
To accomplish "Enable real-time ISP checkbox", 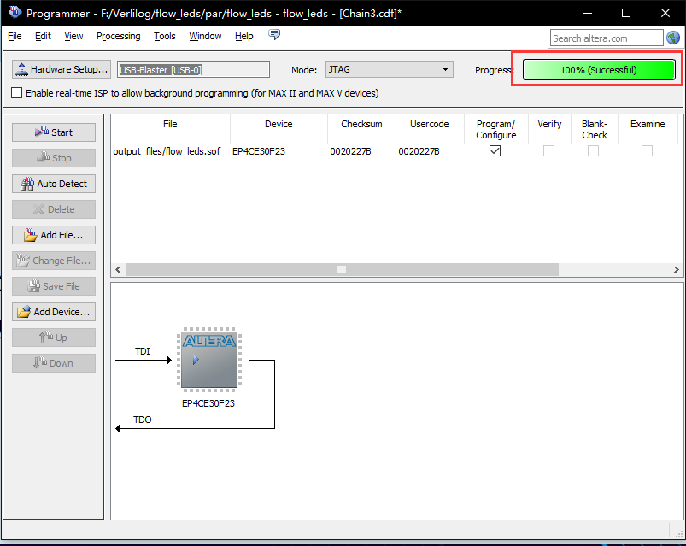I will pos(16,93).
